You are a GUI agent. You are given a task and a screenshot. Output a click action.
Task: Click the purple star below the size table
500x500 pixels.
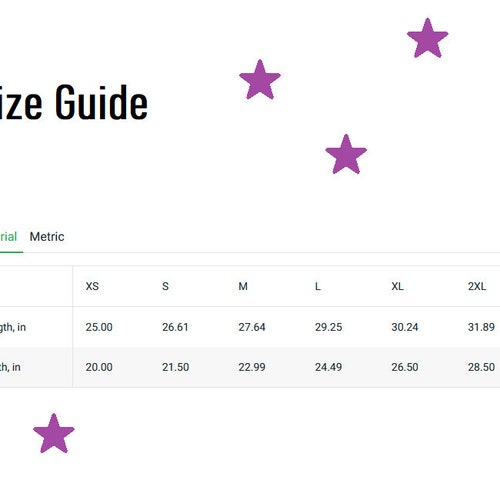[x=54, y=433]
